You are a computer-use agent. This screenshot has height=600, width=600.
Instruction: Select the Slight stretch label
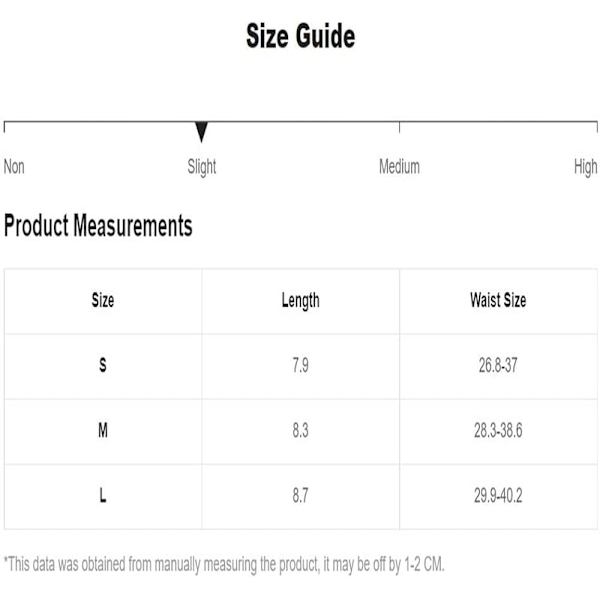(x=202, y=168)
